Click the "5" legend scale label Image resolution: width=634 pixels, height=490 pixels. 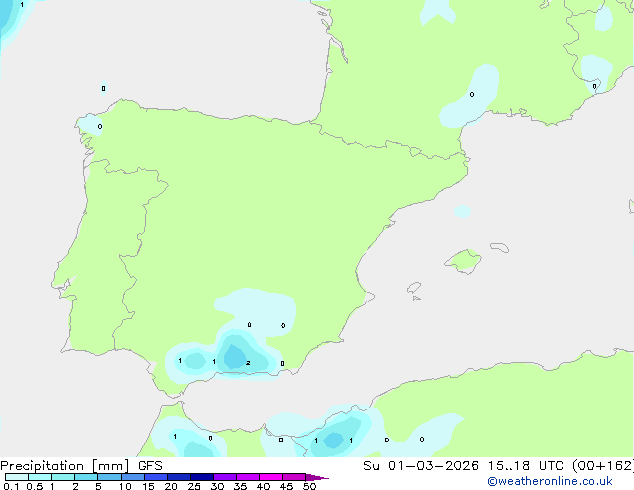[98, 486]
